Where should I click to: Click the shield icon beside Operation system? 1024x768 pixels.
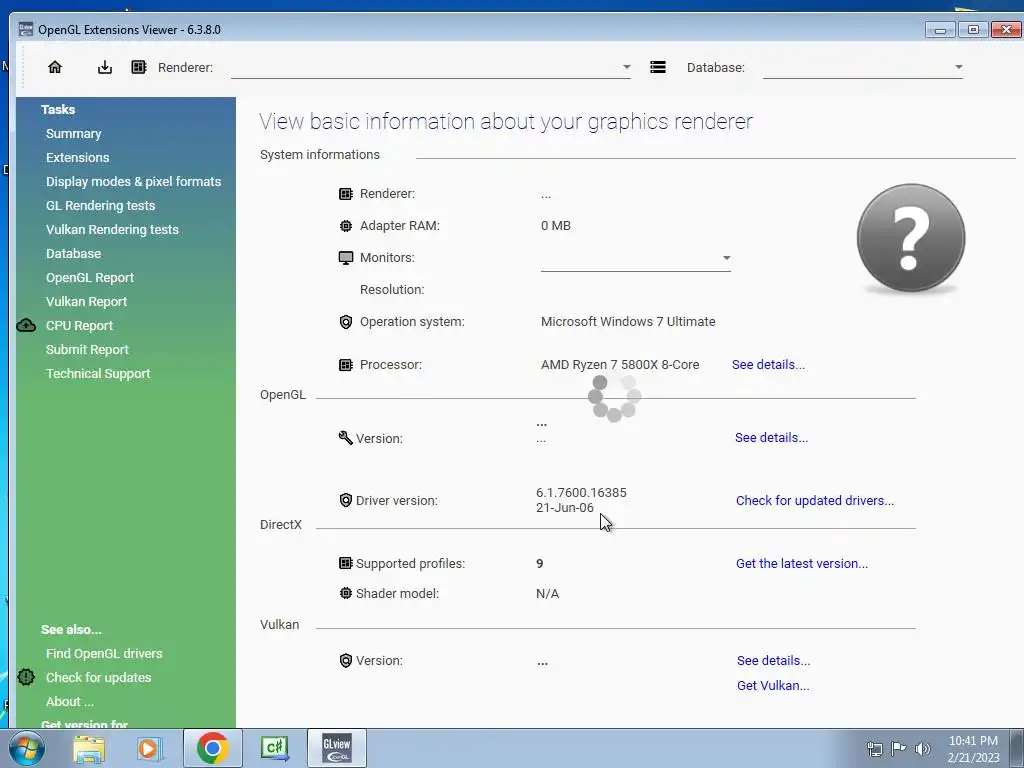tap(345, 322)
